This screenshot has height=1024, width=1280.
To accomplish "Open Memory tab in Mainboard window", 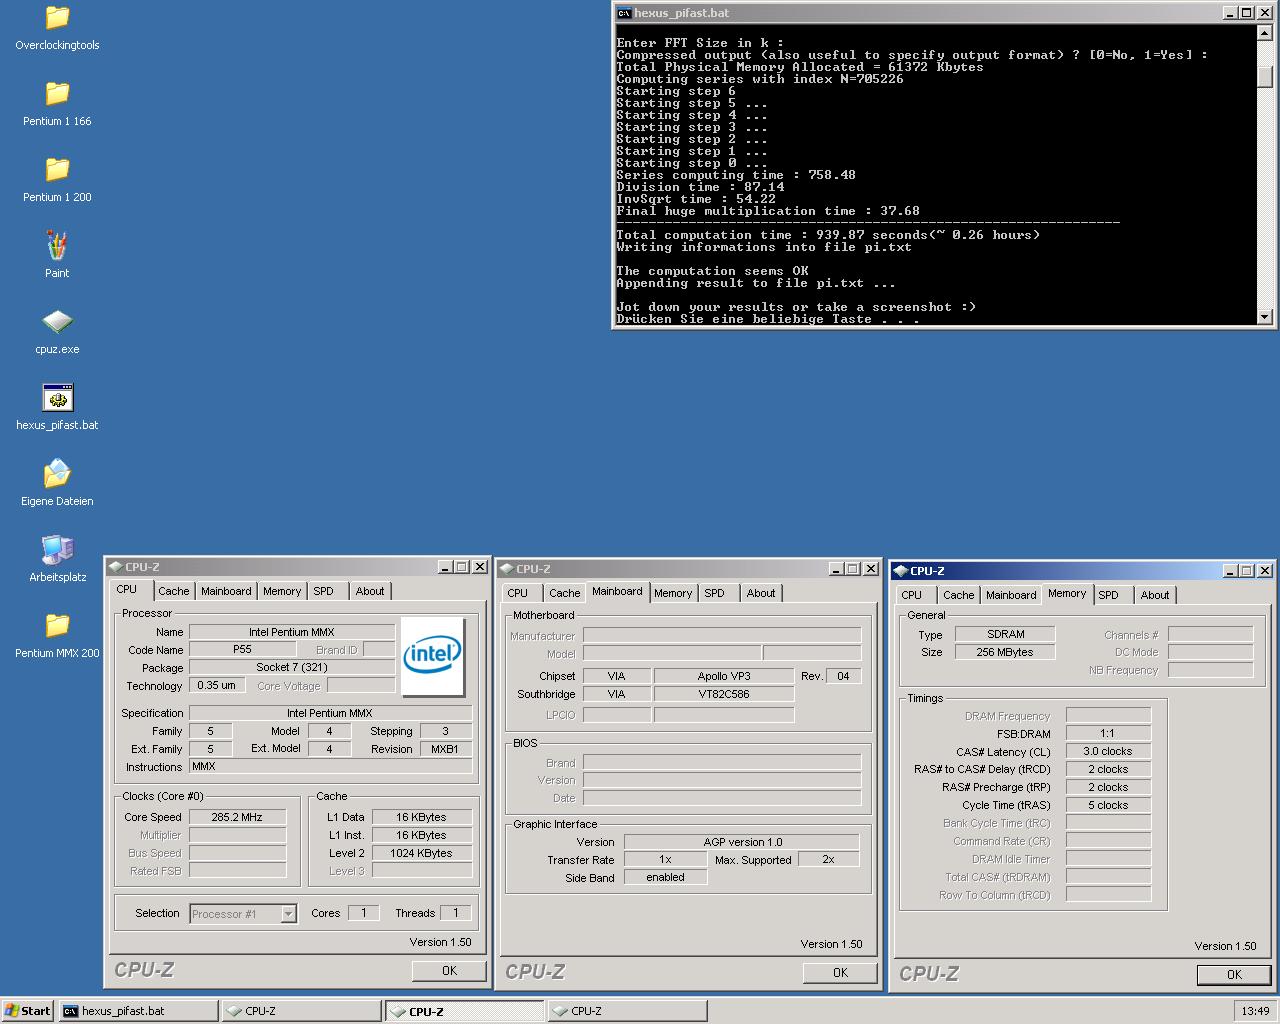I will coord(673,593).
